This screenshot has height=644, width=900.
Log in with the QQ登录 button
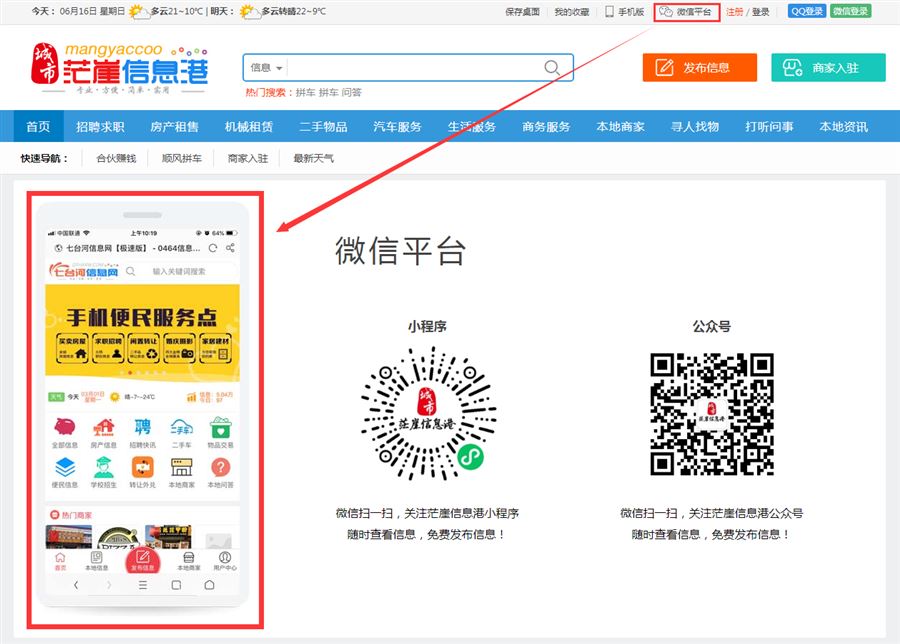point(807,12)
